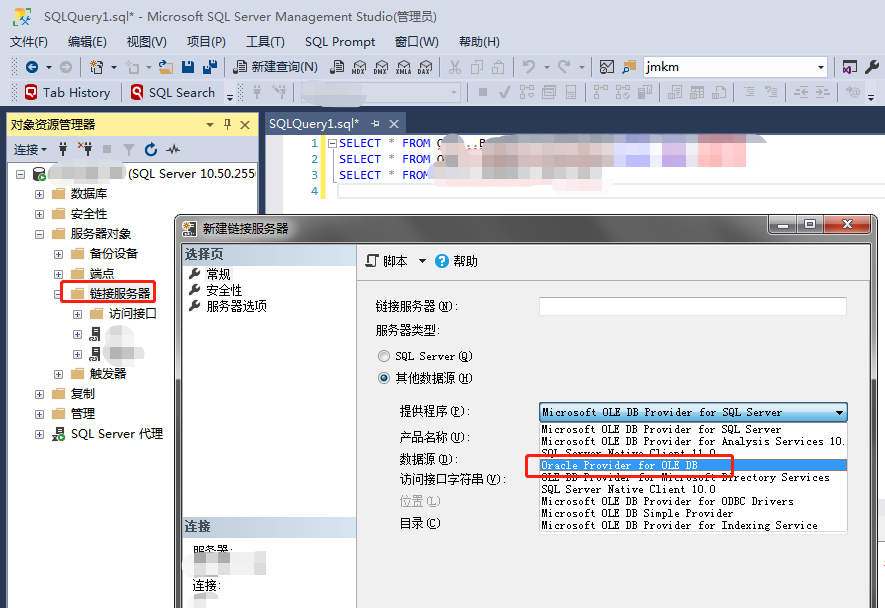Open the 视图(V) menu
This screenshot has width=885, height=608.
pyautogui.click(x=147, y=42)
